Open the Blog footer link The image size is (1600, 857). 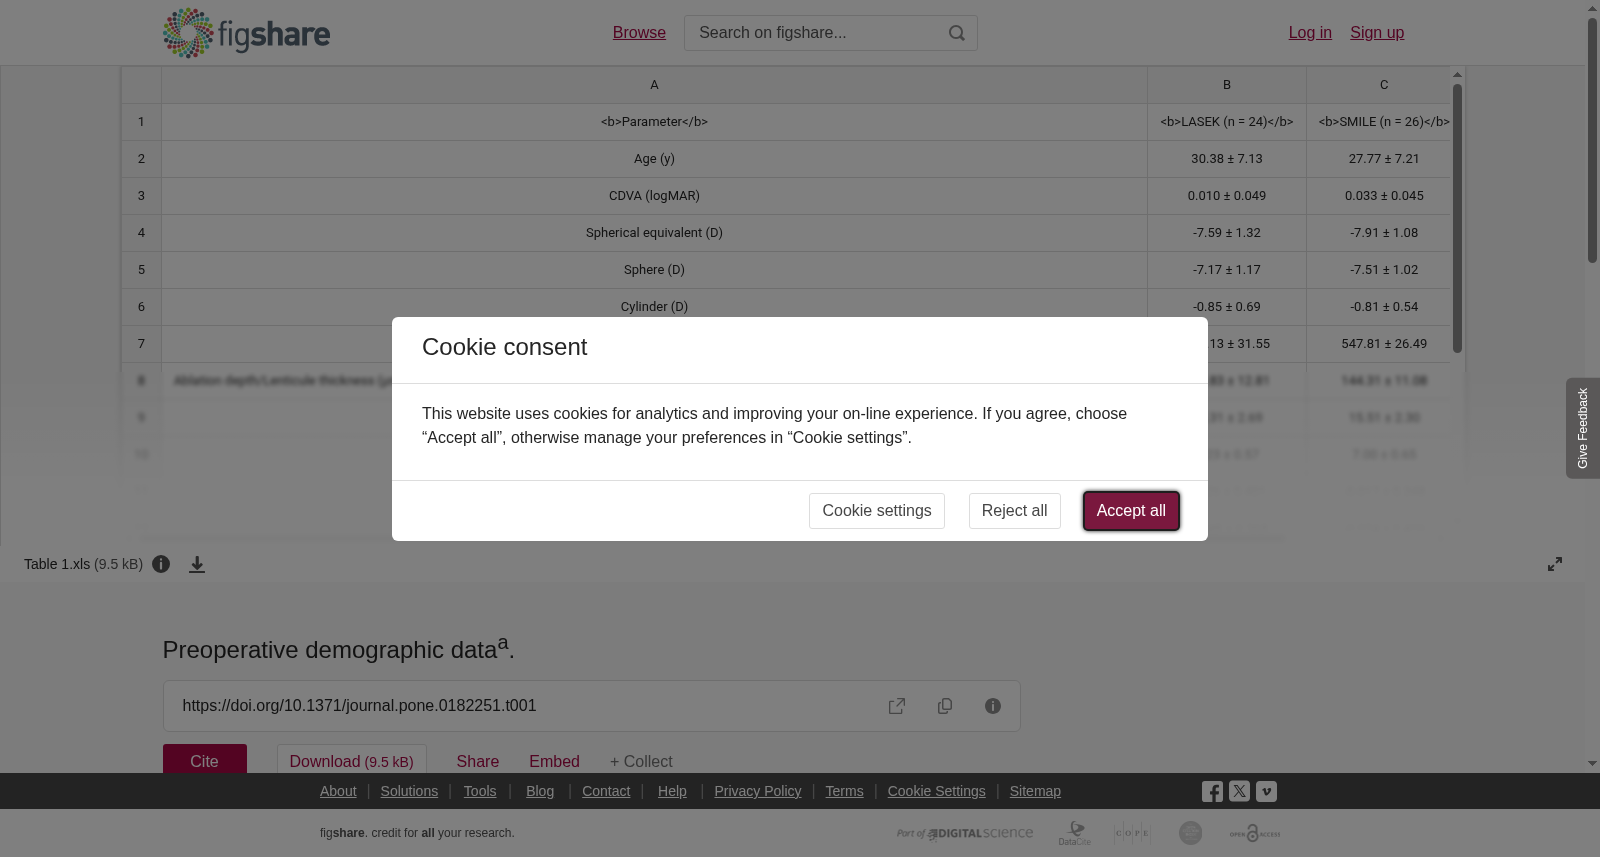coord(540,791)
